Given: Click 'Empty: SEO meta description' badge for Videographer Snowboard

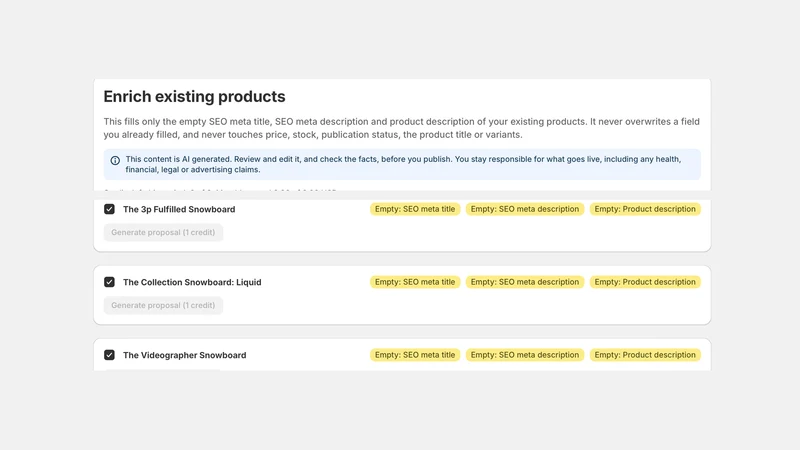Looking at the screenshot, I should tap(524, 355).
